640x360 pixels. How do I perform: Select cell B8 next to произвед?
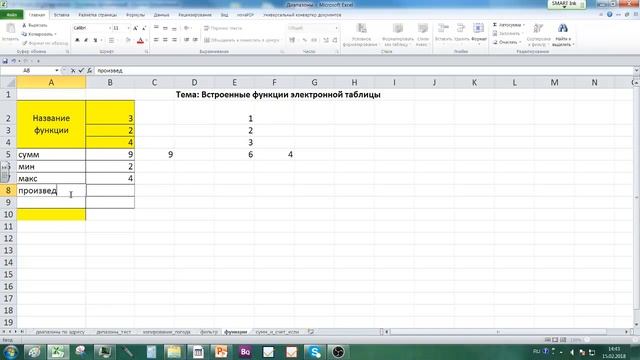(110, 191)
